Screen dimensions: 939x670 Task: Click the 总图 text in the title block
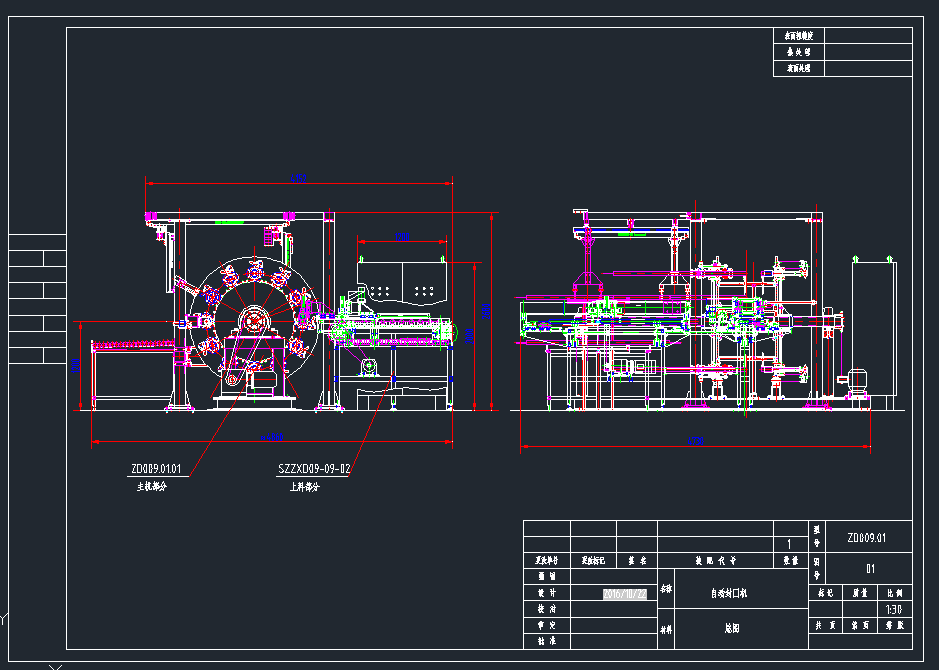tap(731, 629)
